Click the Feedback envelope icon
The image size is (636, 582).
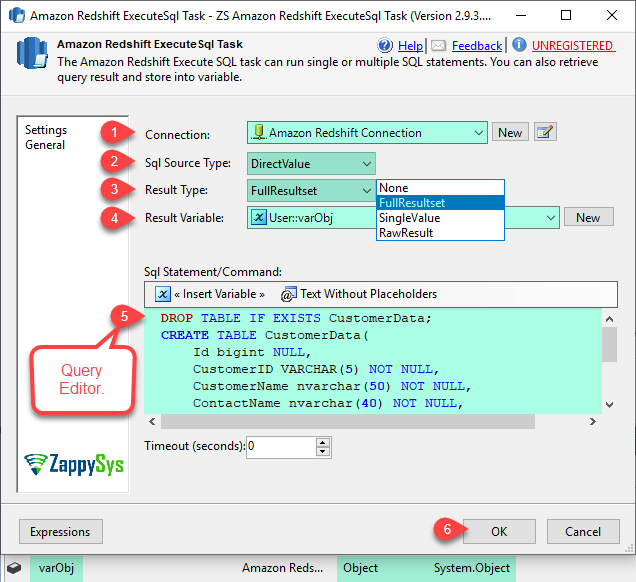(x=438, y=45)
